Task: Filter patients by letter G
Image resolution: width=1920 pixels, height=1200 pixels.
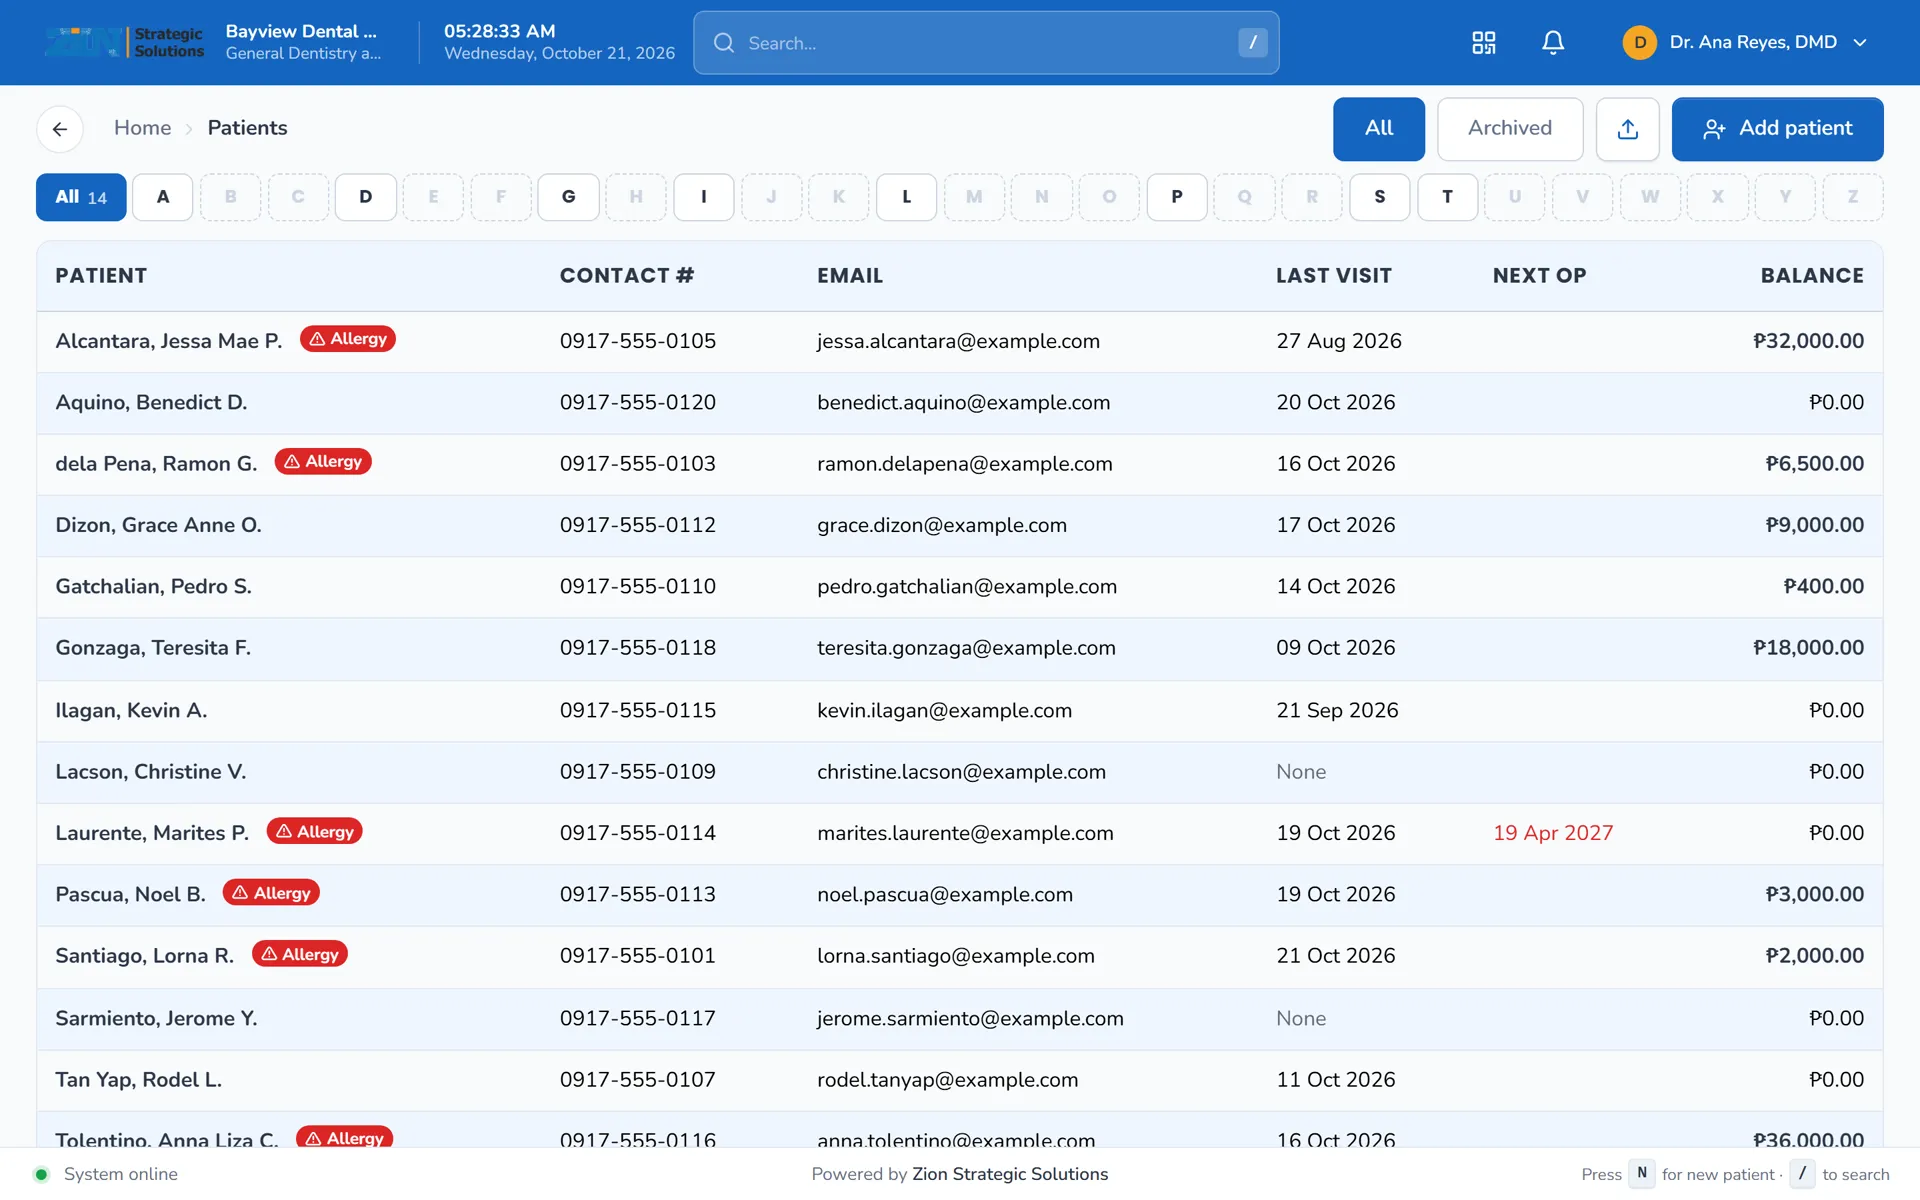Action: tap(568, 197)
